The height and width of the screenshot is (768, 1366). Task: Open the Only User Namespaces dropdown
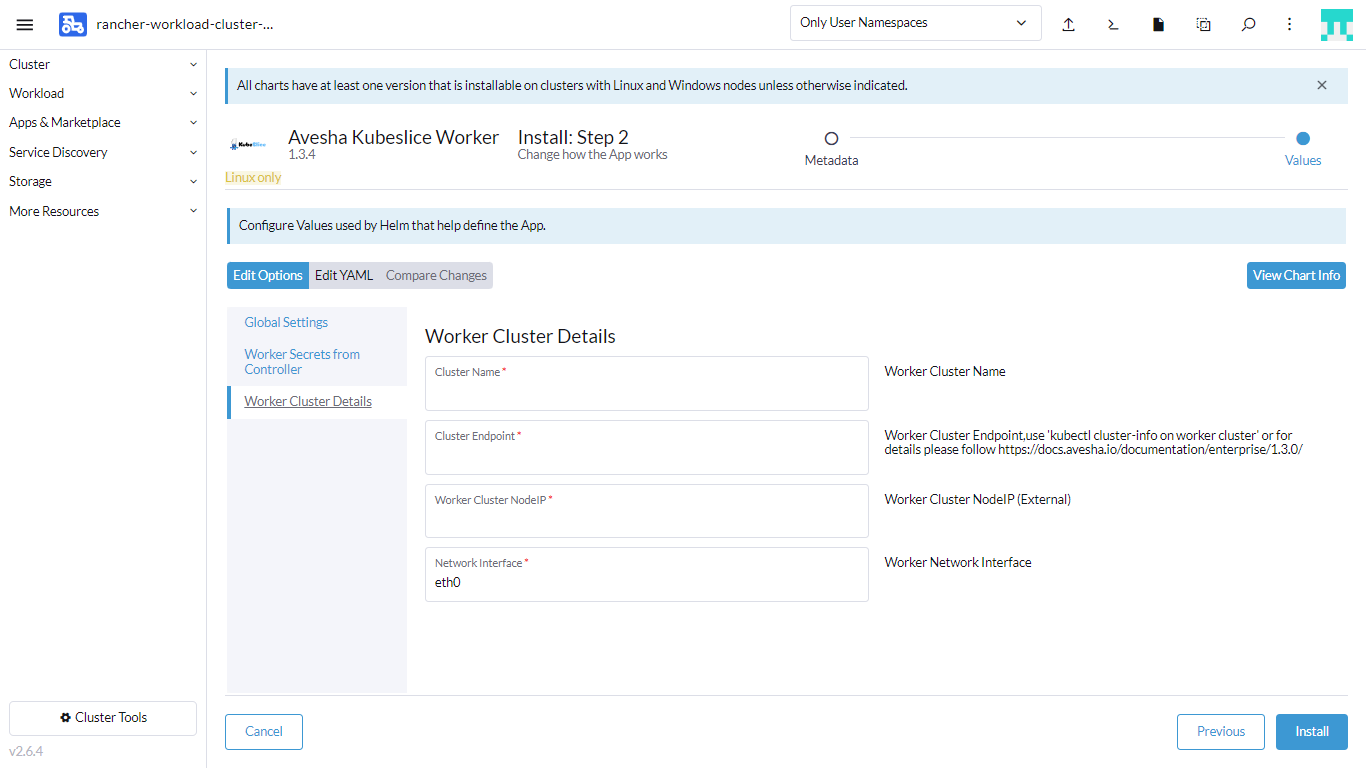915,23
